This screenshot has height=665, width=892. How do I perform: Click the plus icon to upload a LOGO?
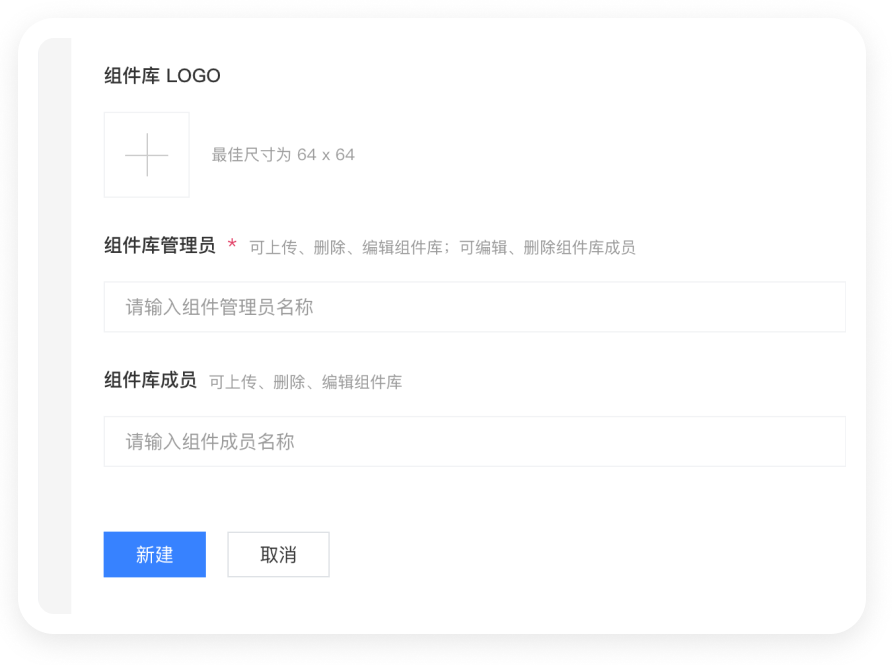(x=147, y=155)
